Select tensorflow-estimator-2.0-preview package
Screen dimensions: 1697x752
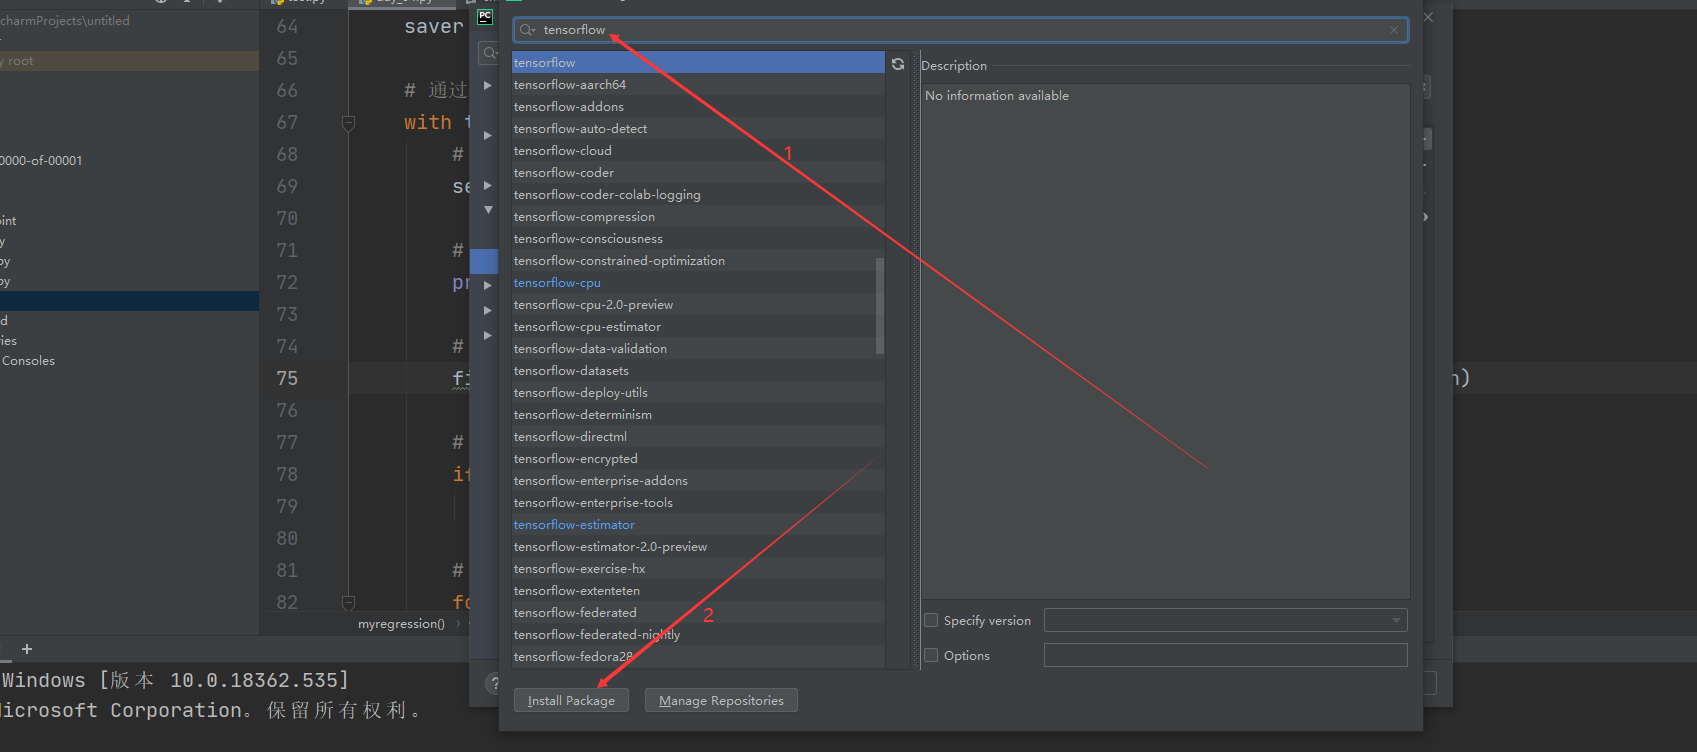(698, 546)
